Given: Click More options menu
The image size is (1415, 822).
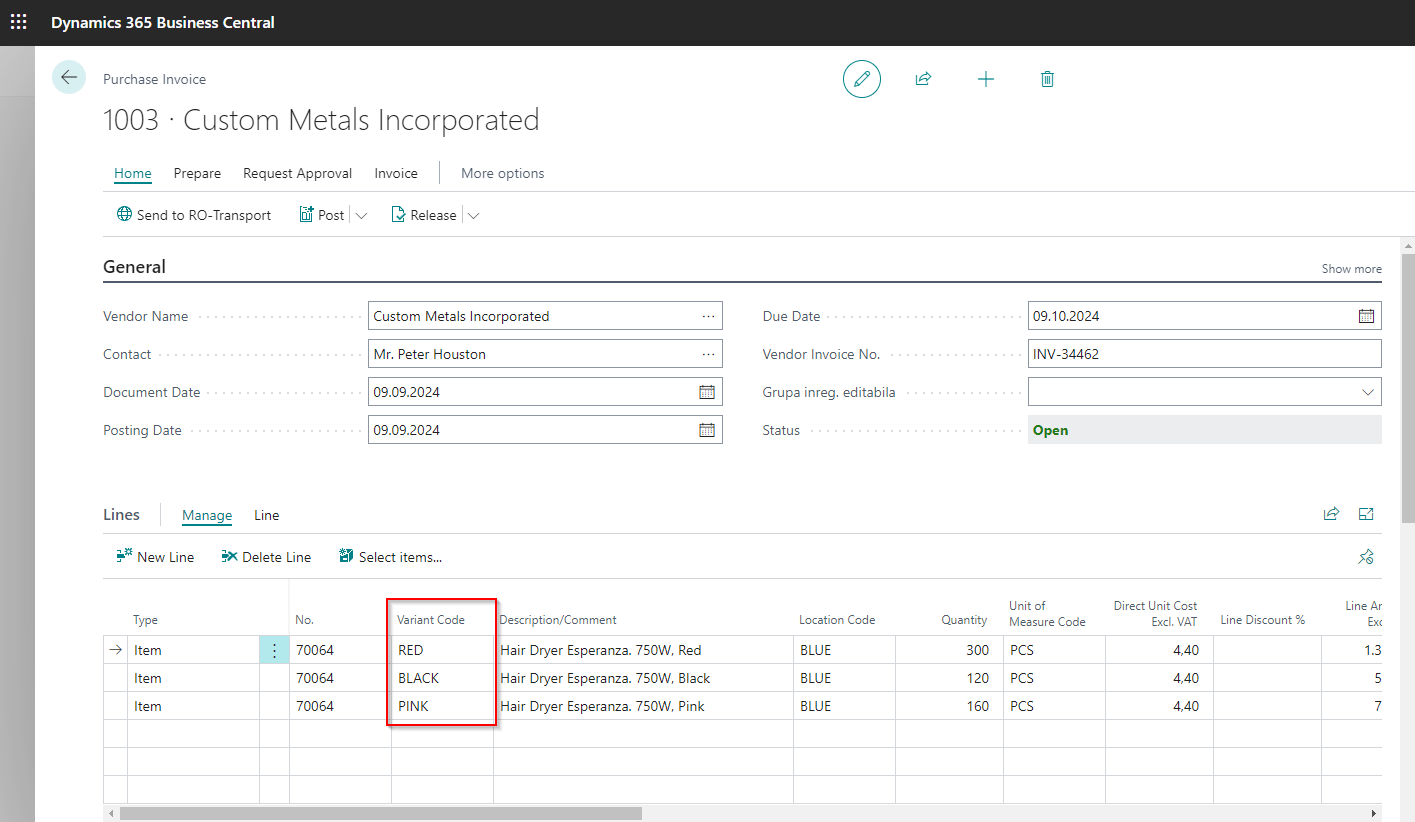Looking at the screenshot, I should click(503, 173).
